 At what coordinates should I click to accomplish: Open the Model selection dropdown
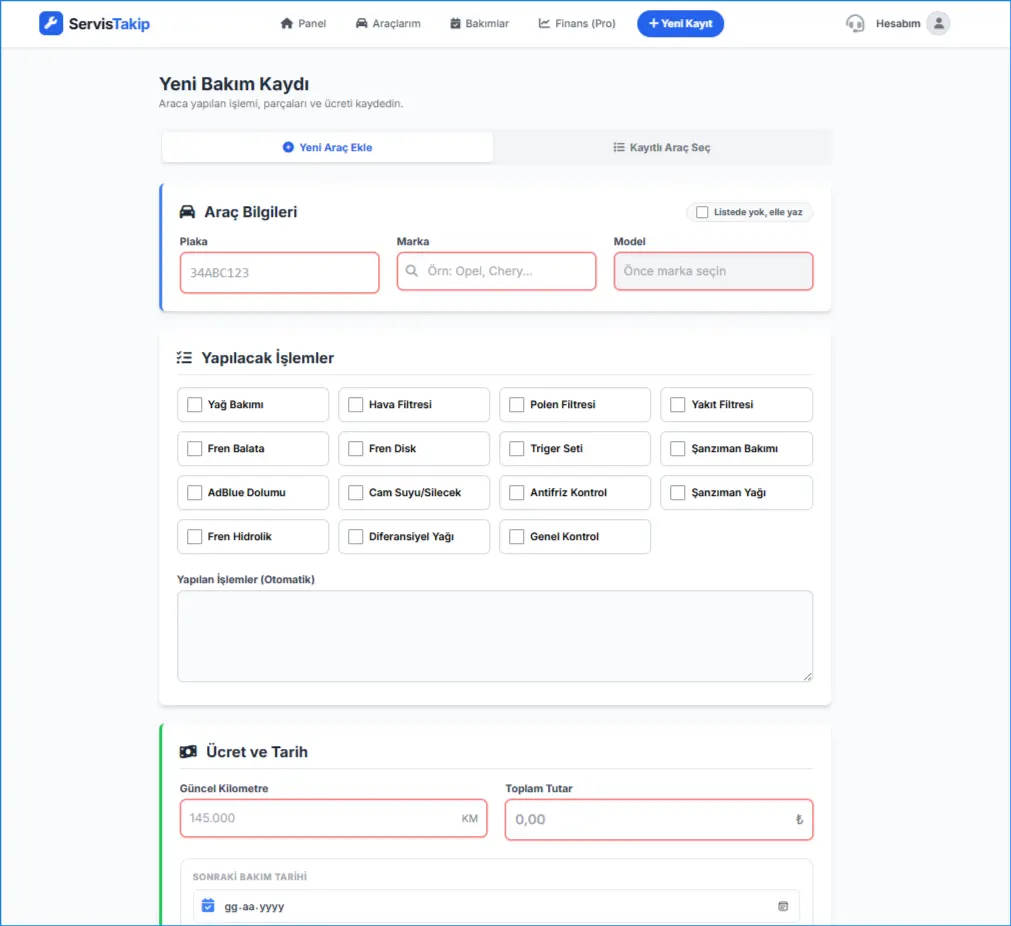(x=713, y=271)
